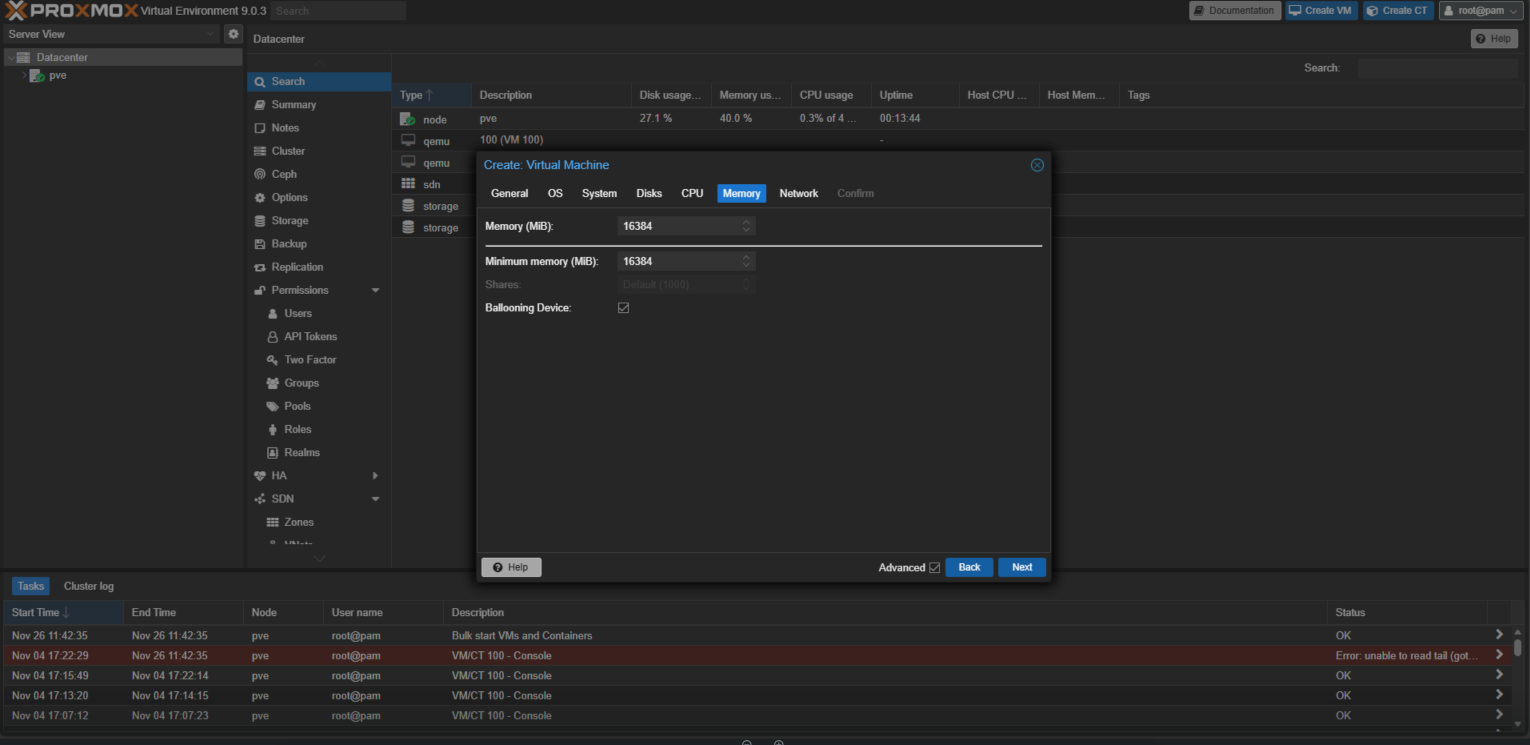This screenshot has width=1530, height=745.
Task: Click the gear icon beside Server View
Action: 233,34
